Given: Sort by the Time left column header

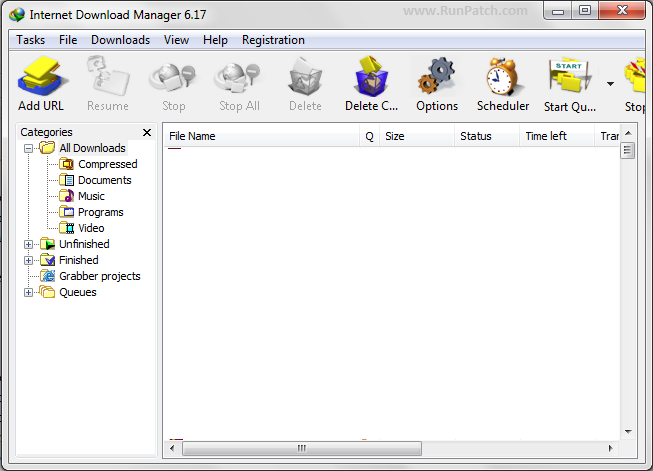Looking at the screenshot, I should 557,136.
